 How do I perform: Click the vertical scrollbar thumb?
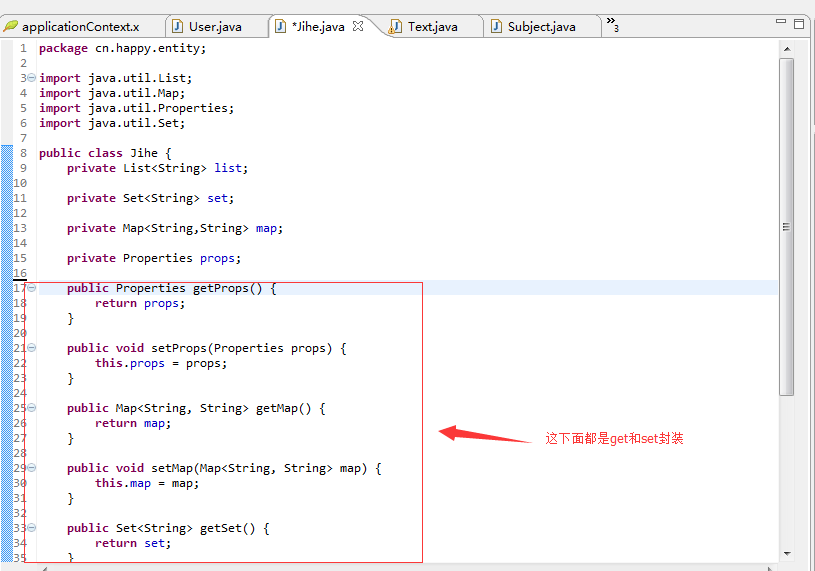click(787, 227)
